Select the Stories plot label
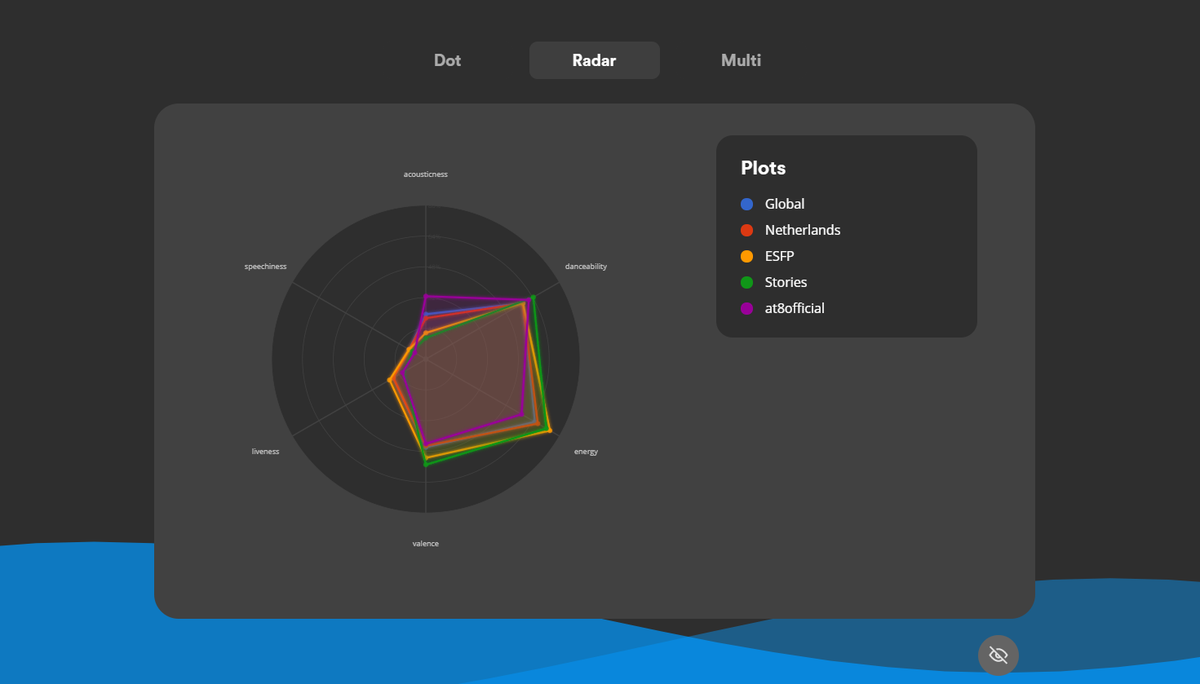The height and width of the screenshot is (684, 1200). point(786,282)
